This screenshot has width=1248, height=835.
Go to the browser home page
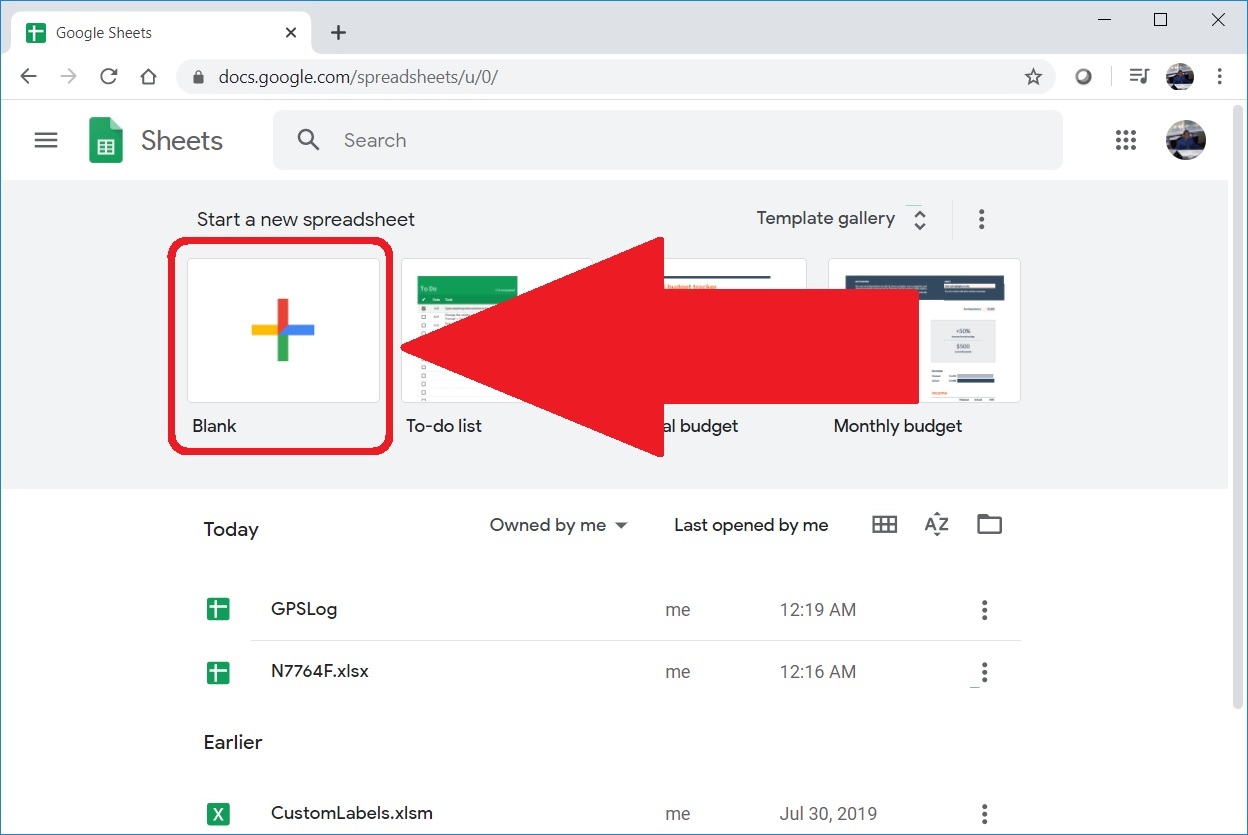coord(148,77)
